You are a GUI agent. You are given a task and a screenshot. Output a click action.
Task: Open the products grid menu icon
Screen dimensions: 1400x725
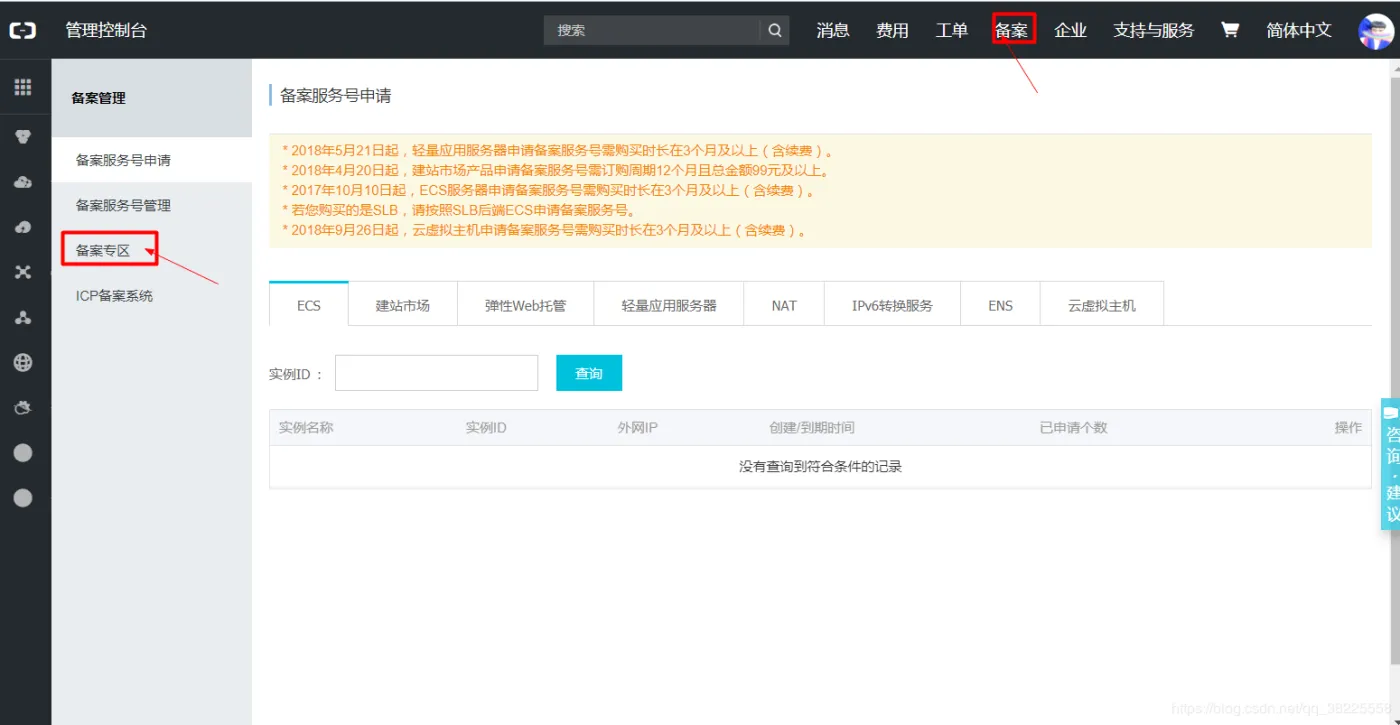click(x=23, y=87)
